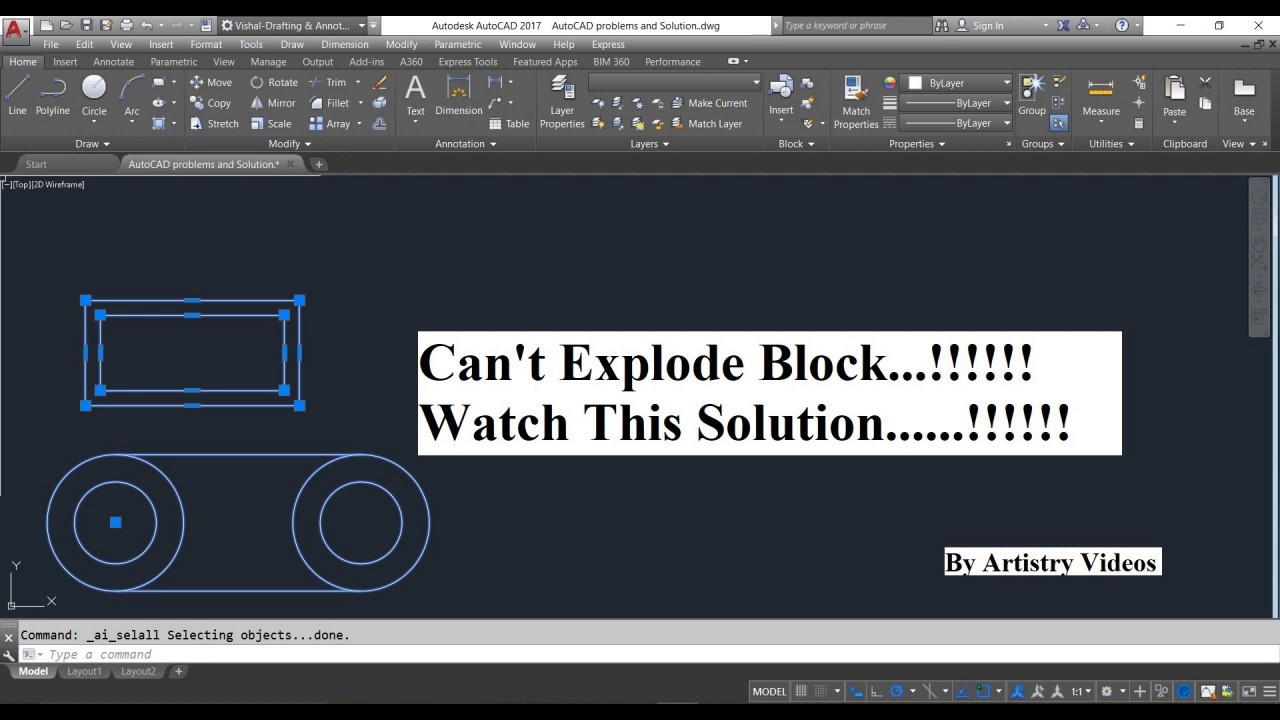Open Layer Properties manager
1280x720 pixels.
click(x=562, y=102)
